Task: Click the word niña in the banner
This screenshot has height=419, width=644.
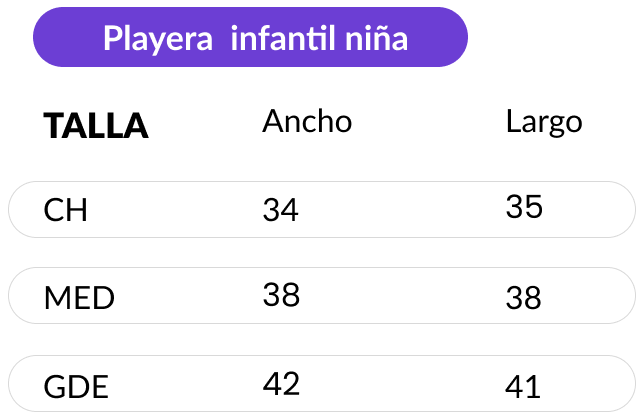Action: pyautogui.click(x=376, y=38)
